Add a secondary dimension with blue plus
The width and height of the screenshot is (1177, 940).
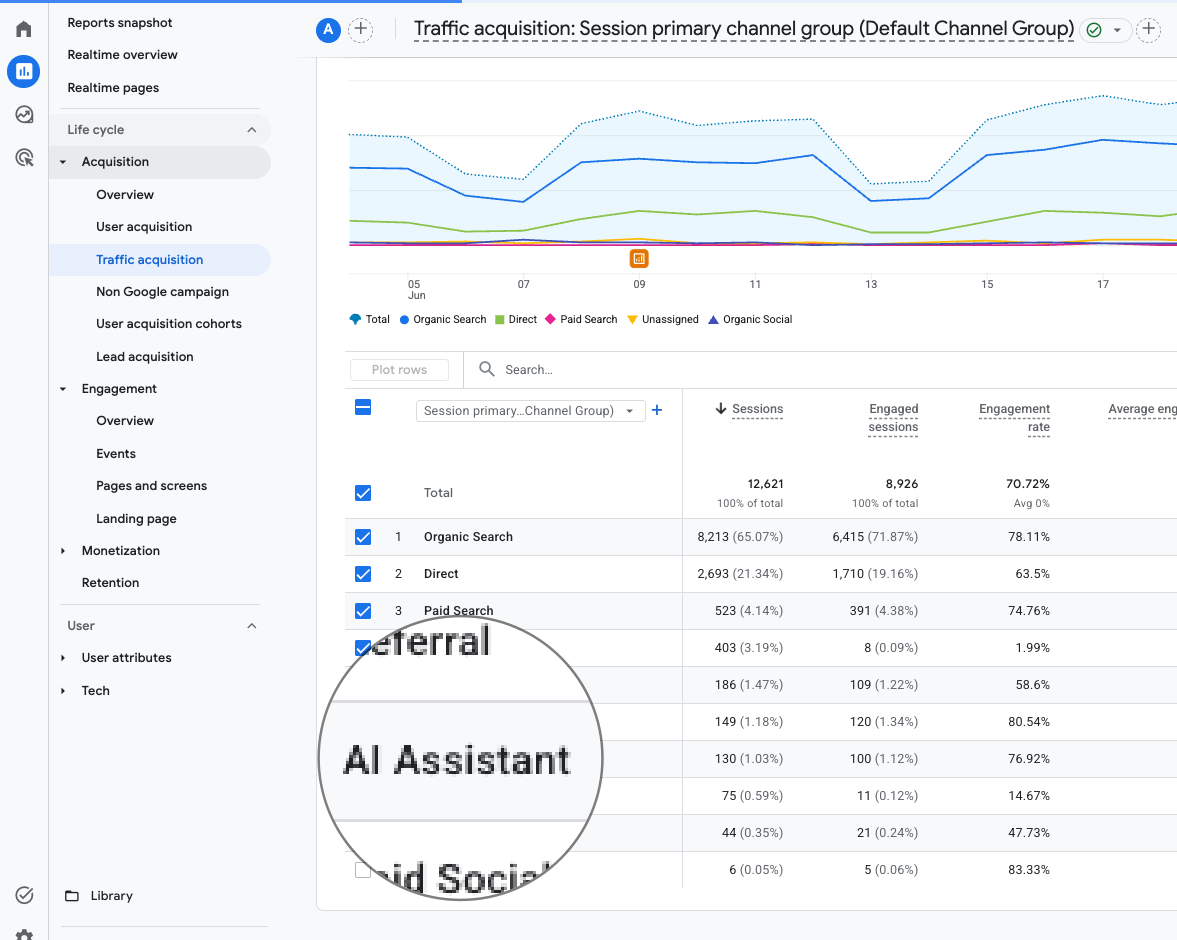(x=657, y=410)
